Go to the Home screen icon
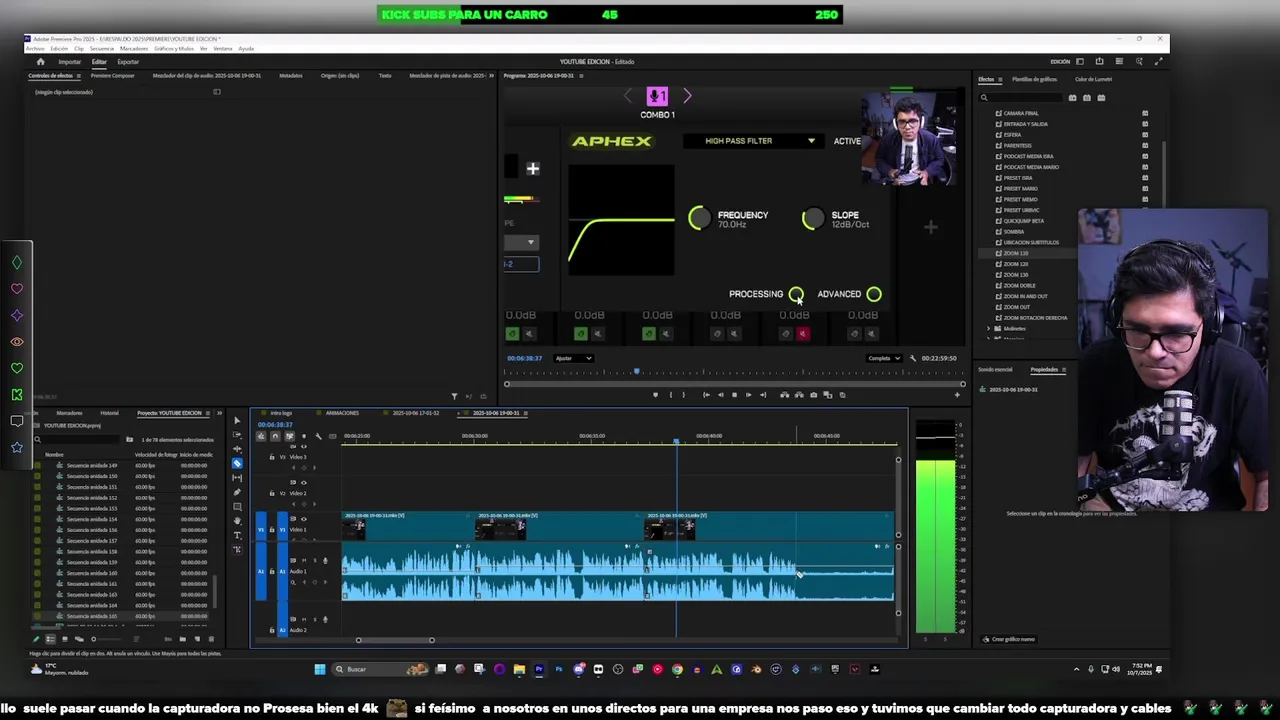The image size is (1280, 720). point(40,62)
